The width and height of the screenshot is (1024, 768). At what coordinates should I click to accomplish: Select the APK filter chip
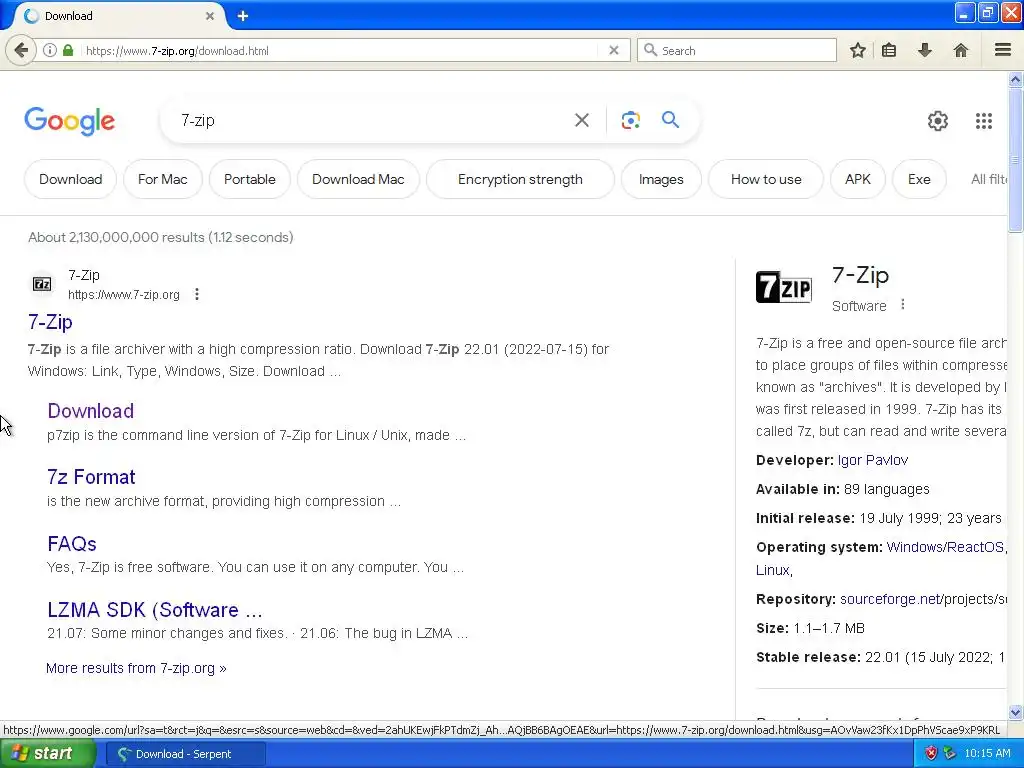click(857, 179)
